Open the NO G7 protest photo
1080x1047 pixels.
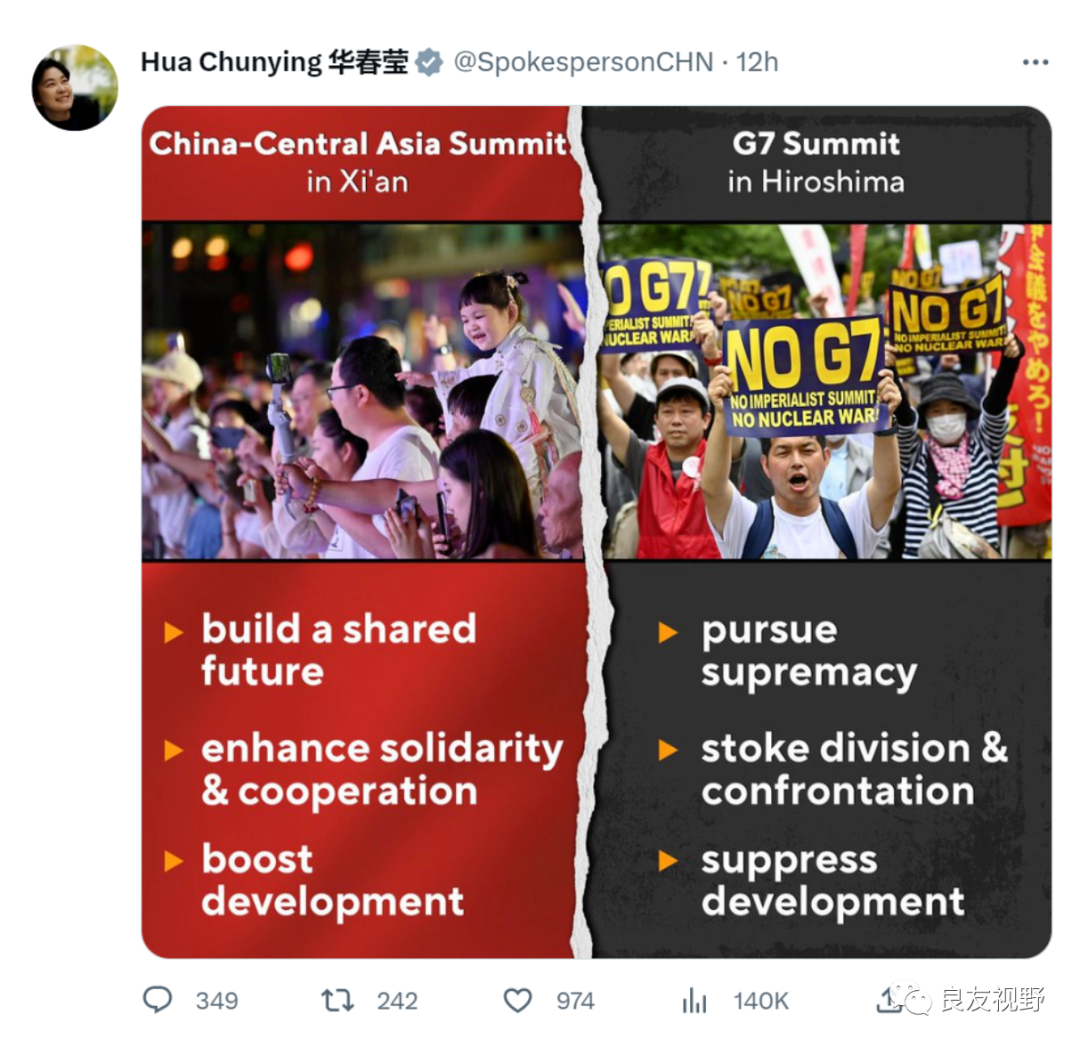825,391
